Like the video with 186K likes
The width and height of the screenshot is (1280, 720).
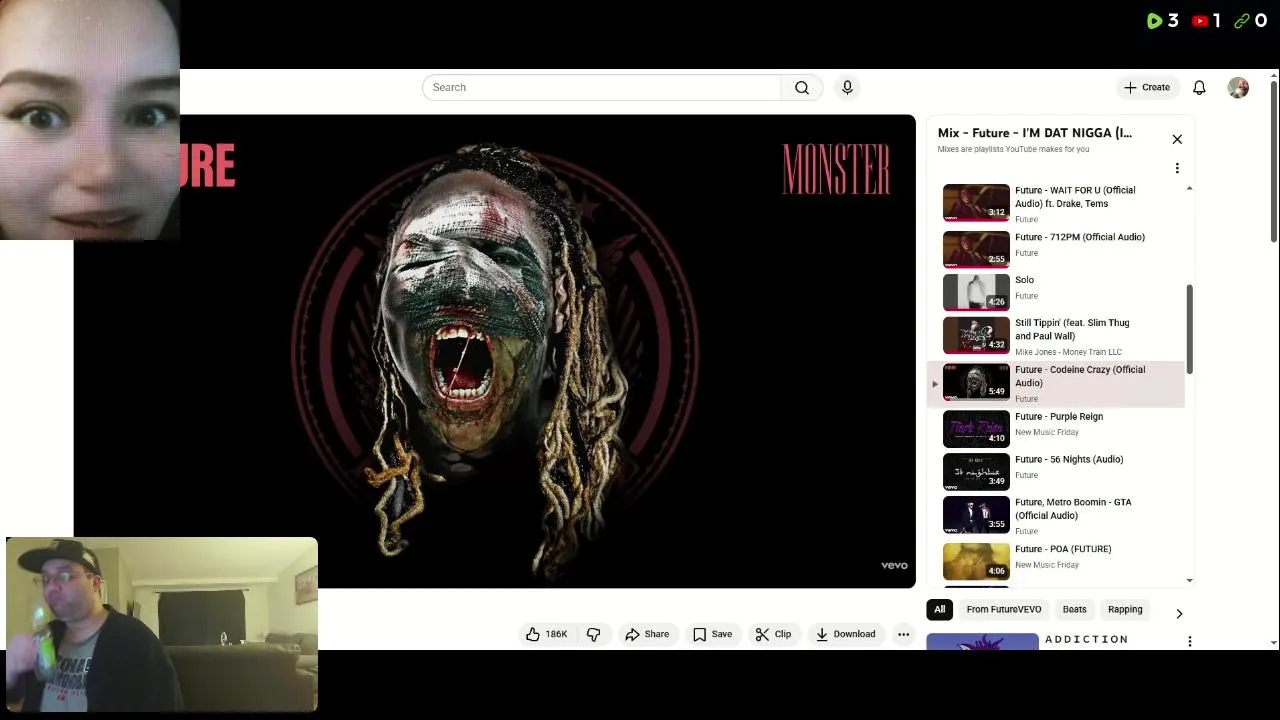point(547,634)
